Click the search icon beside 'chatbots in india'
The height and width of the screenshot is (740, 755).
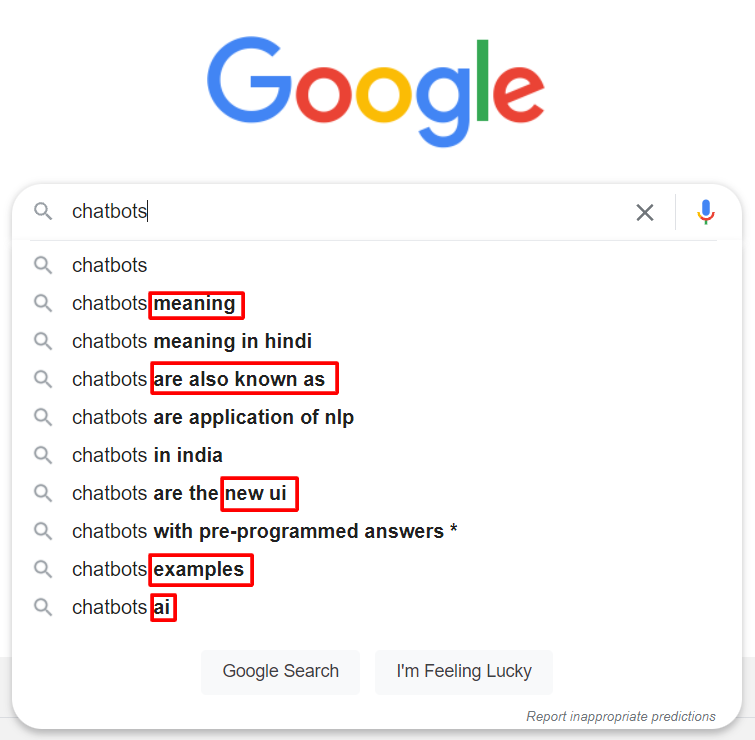43,455
